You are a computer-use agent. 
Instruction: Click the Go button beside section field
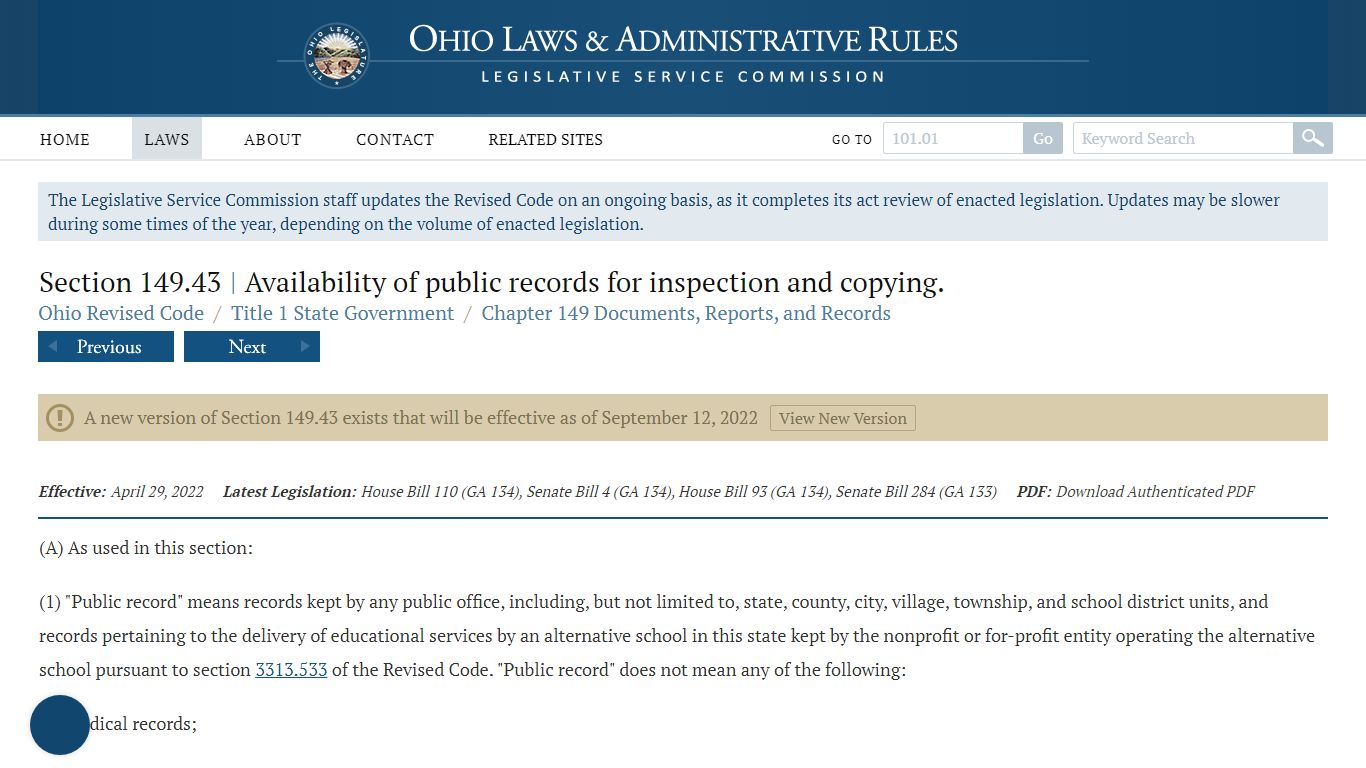1043,138
